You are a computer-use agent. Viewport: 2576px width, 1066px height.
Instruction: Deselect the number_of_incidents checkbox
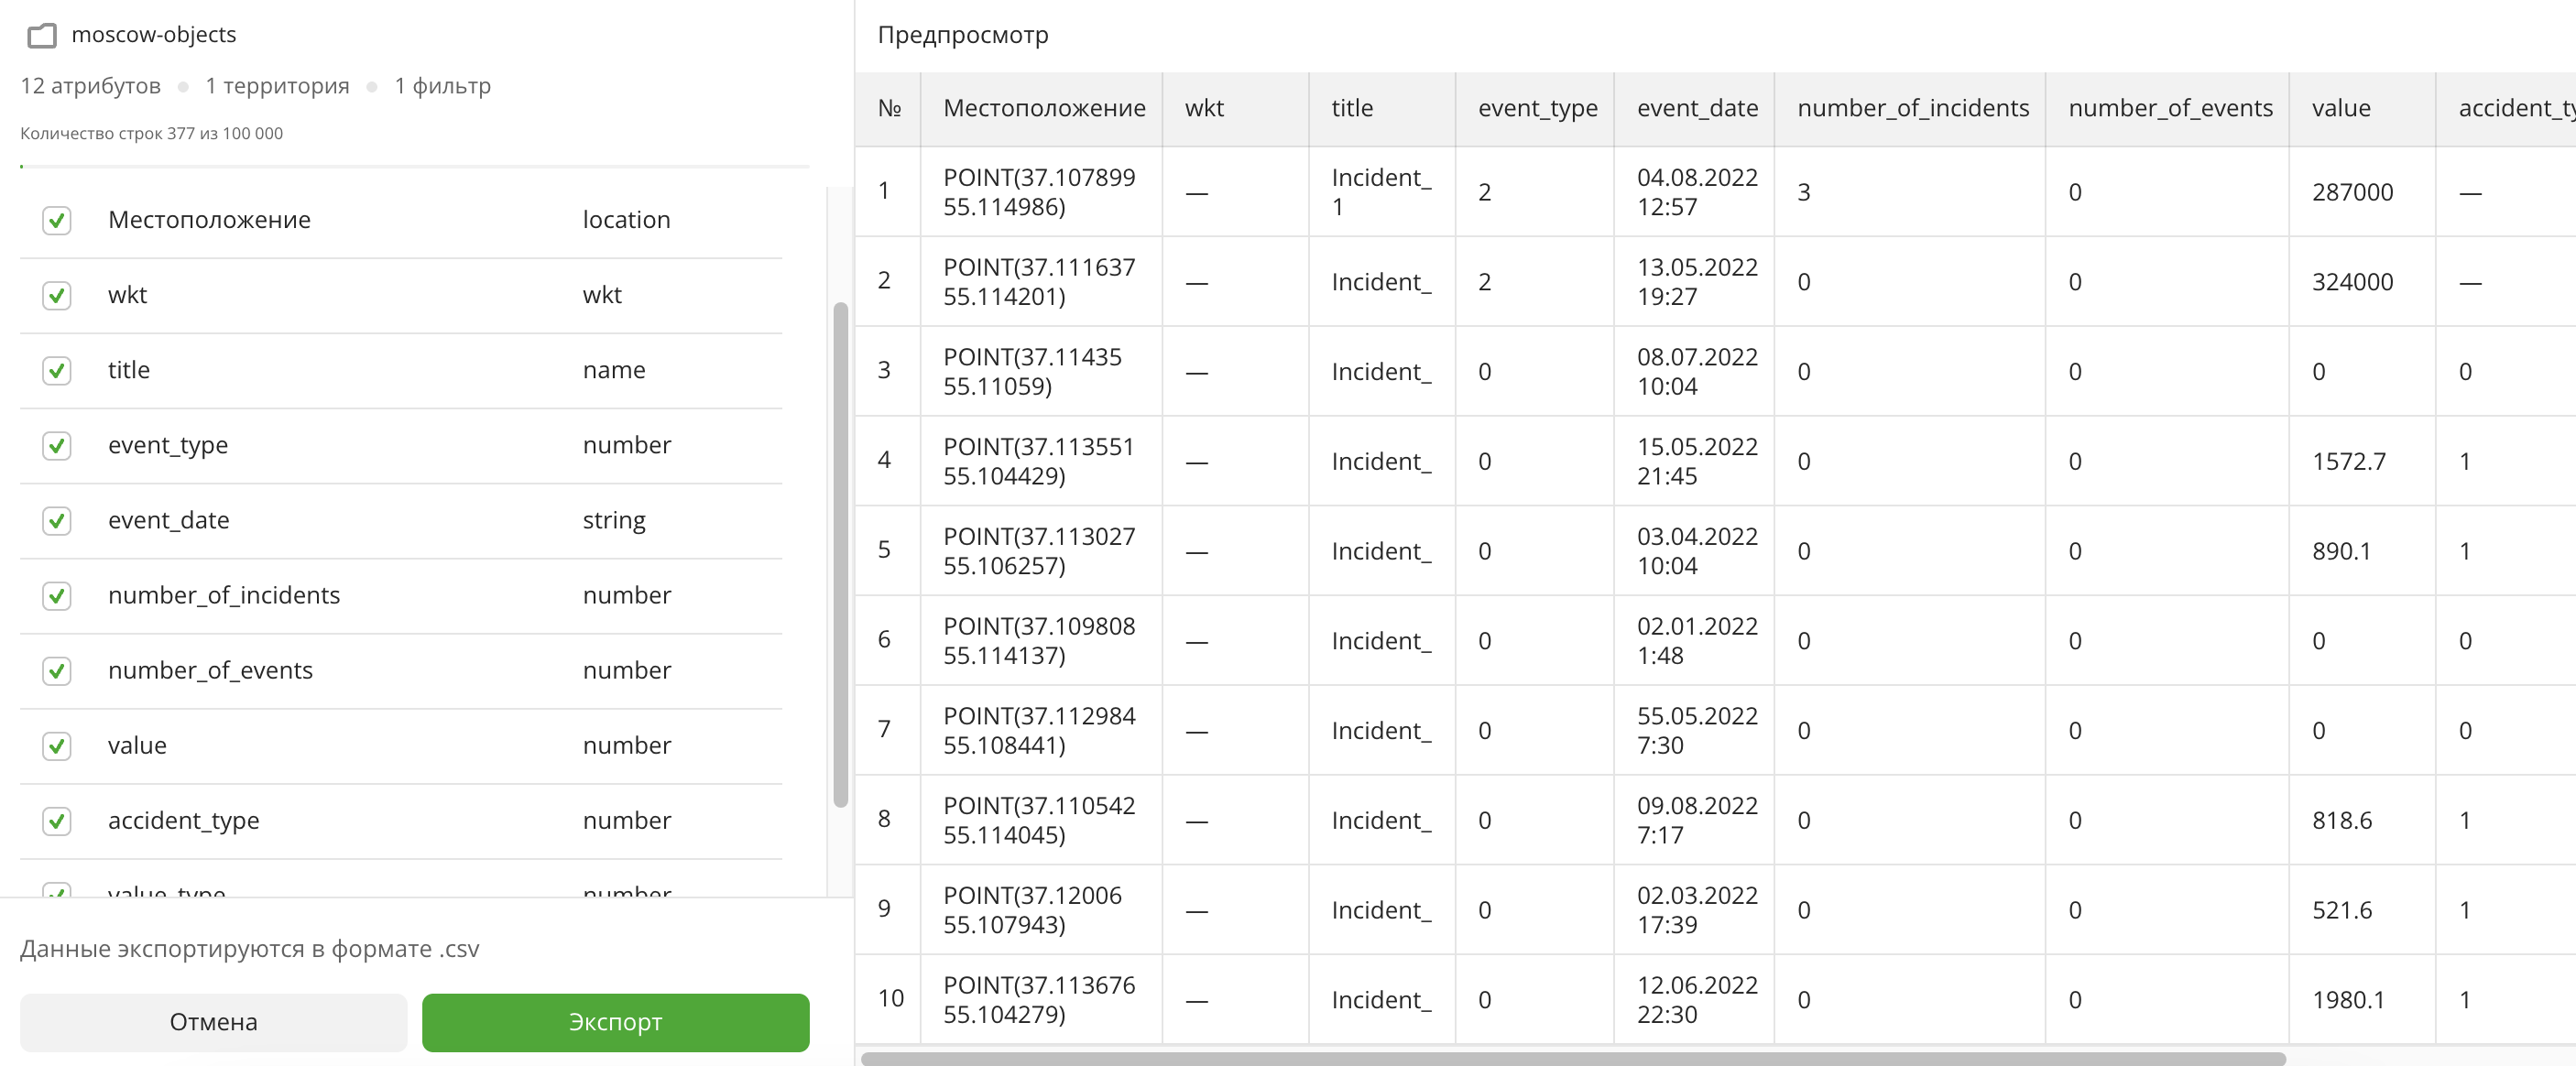pyautogui.click(x=57, y=595)
